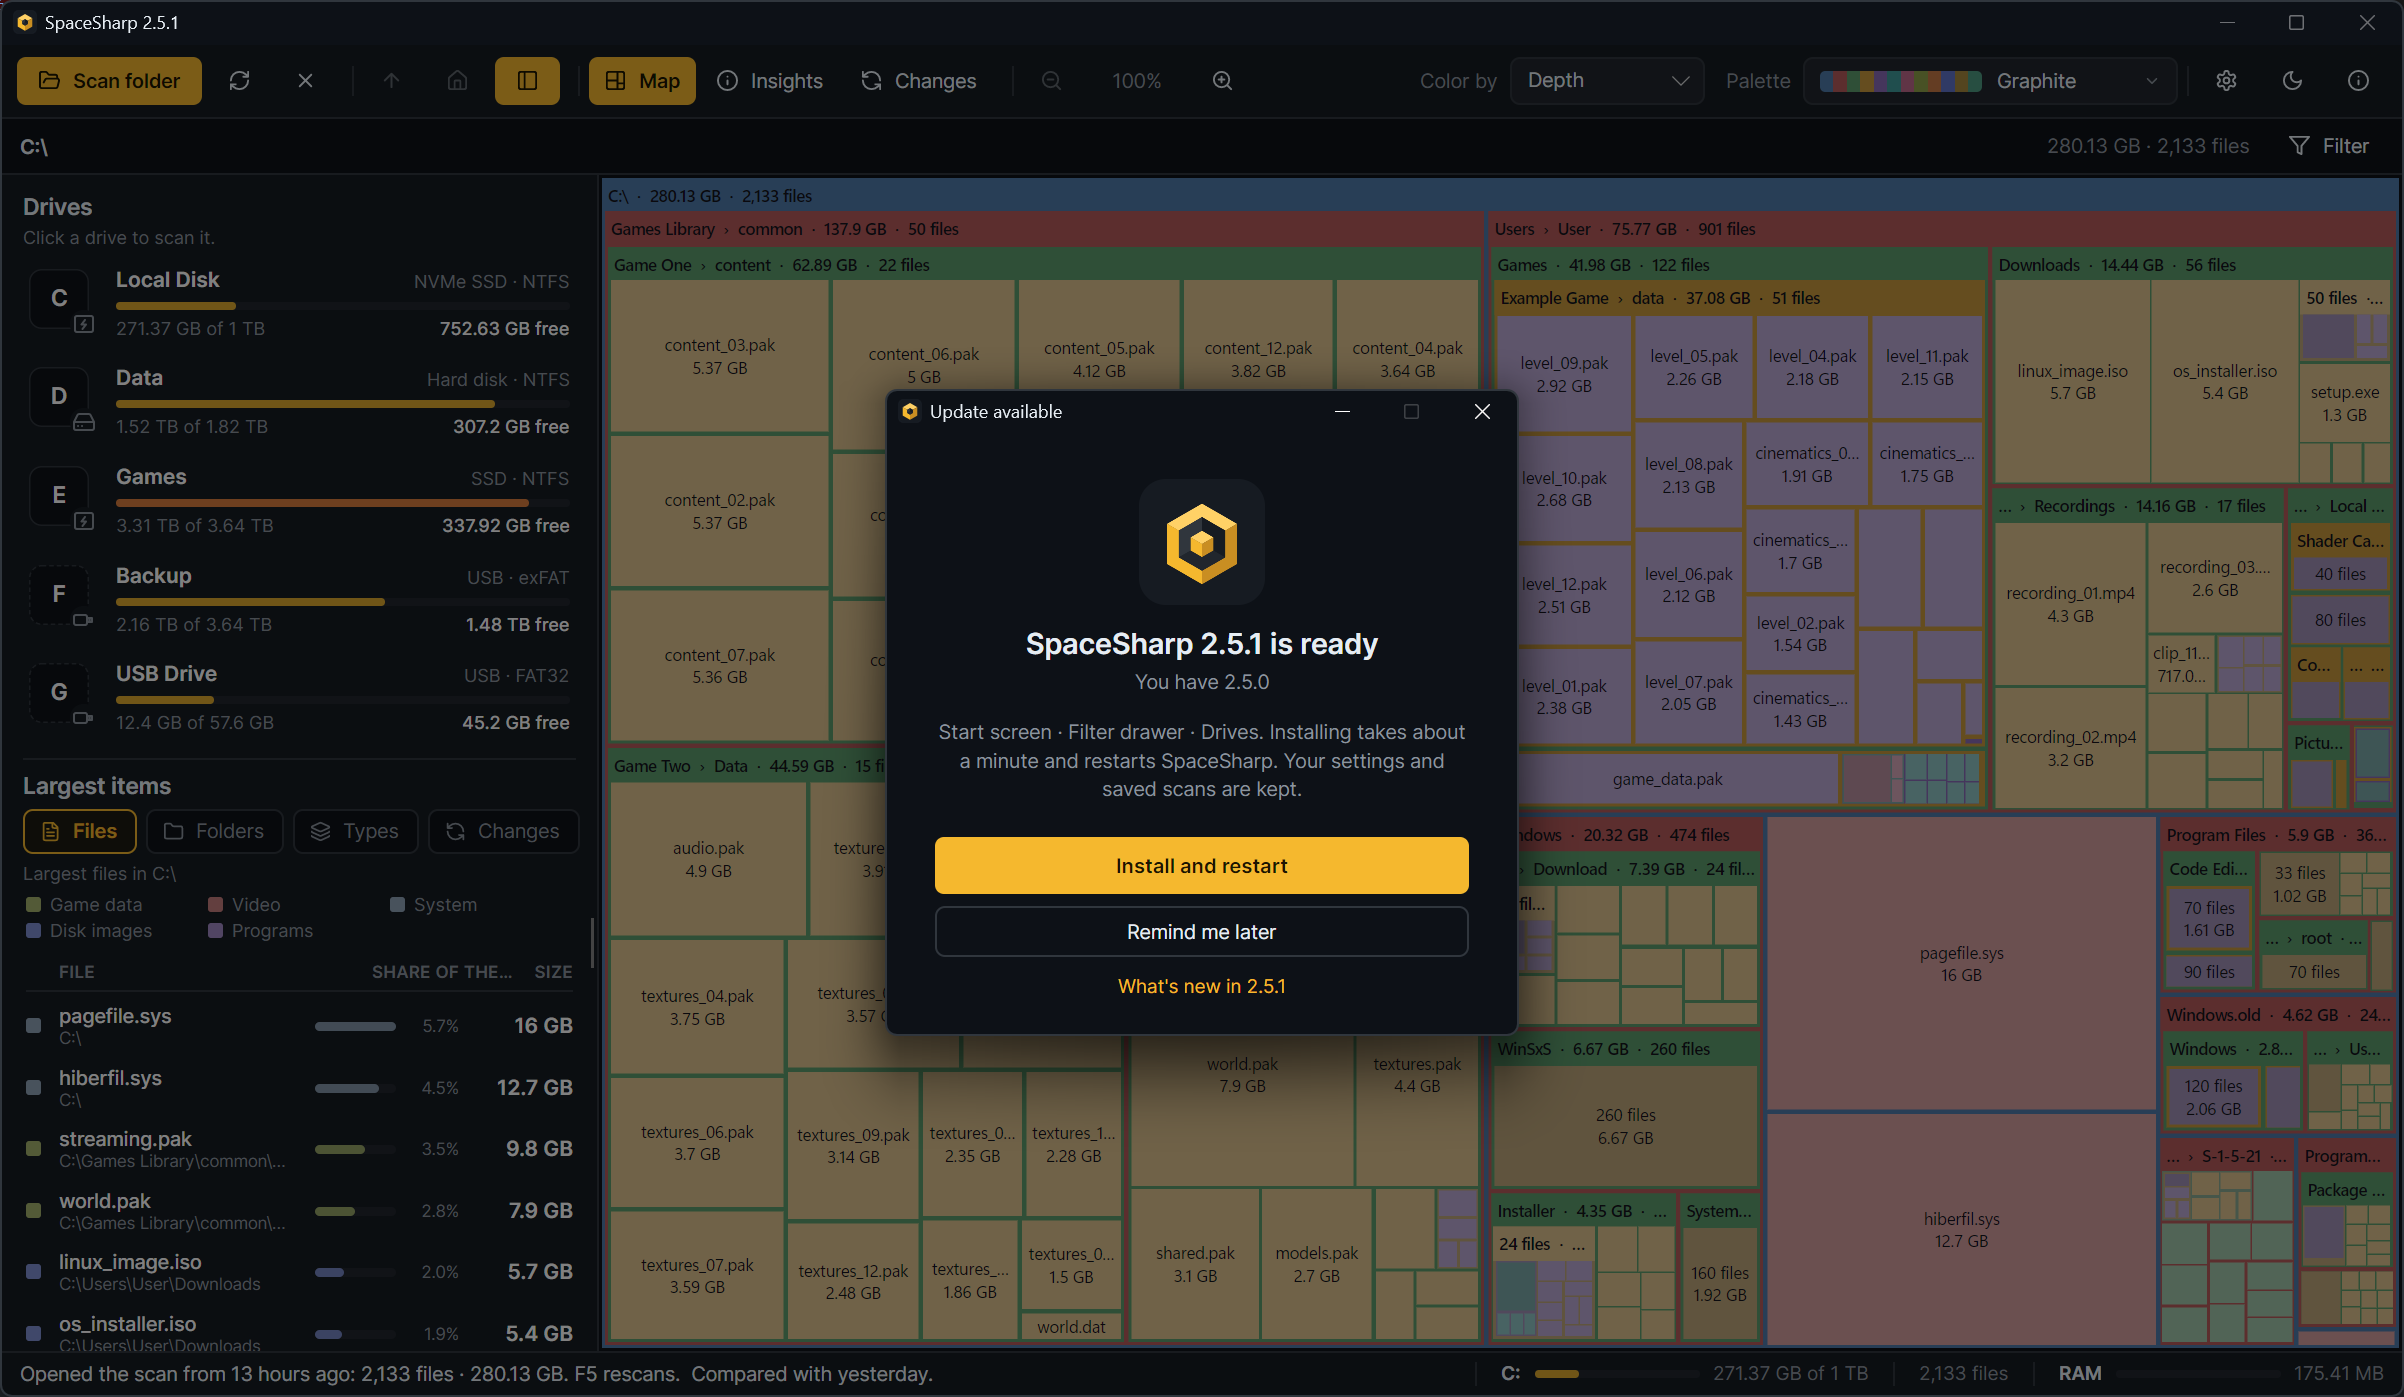
Task: Select the Files tab in Largest items
Action: click(x=80, y=831)
